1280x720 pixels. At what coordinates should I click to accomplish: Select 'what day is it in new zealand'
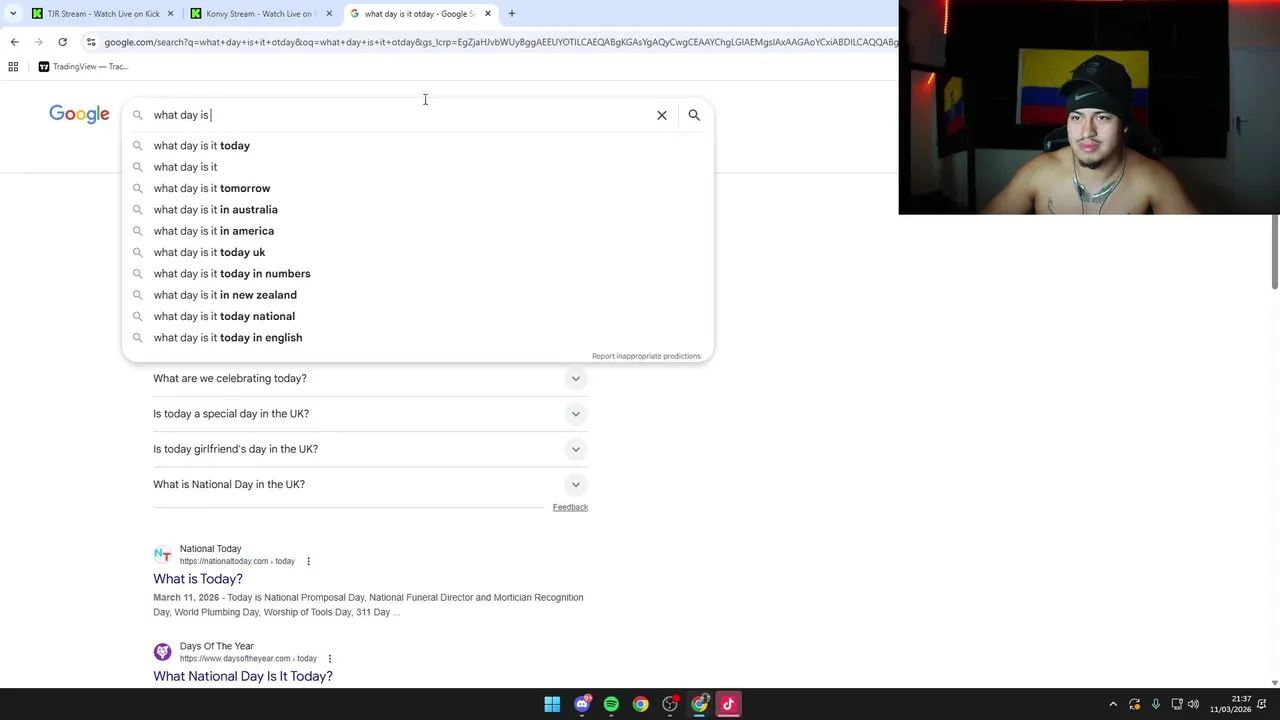417,295
